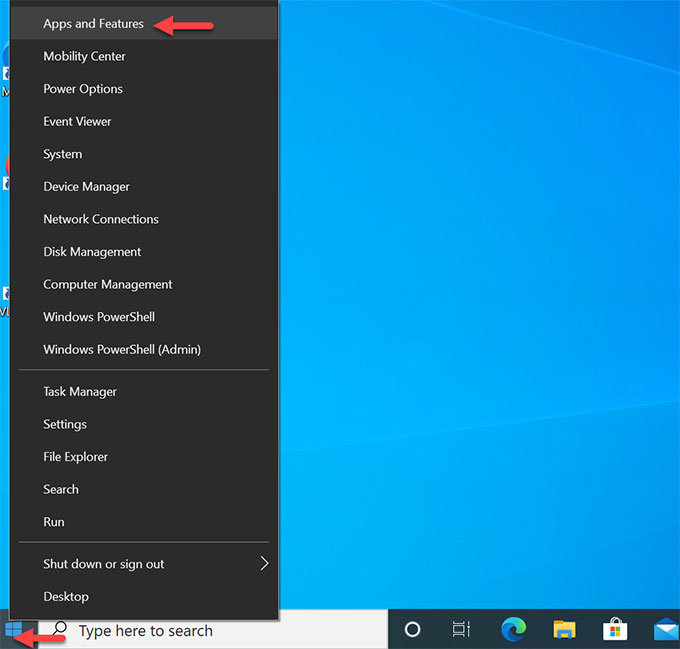
Task: Choose the Search menu entry
Action: (x=144, y=489)
